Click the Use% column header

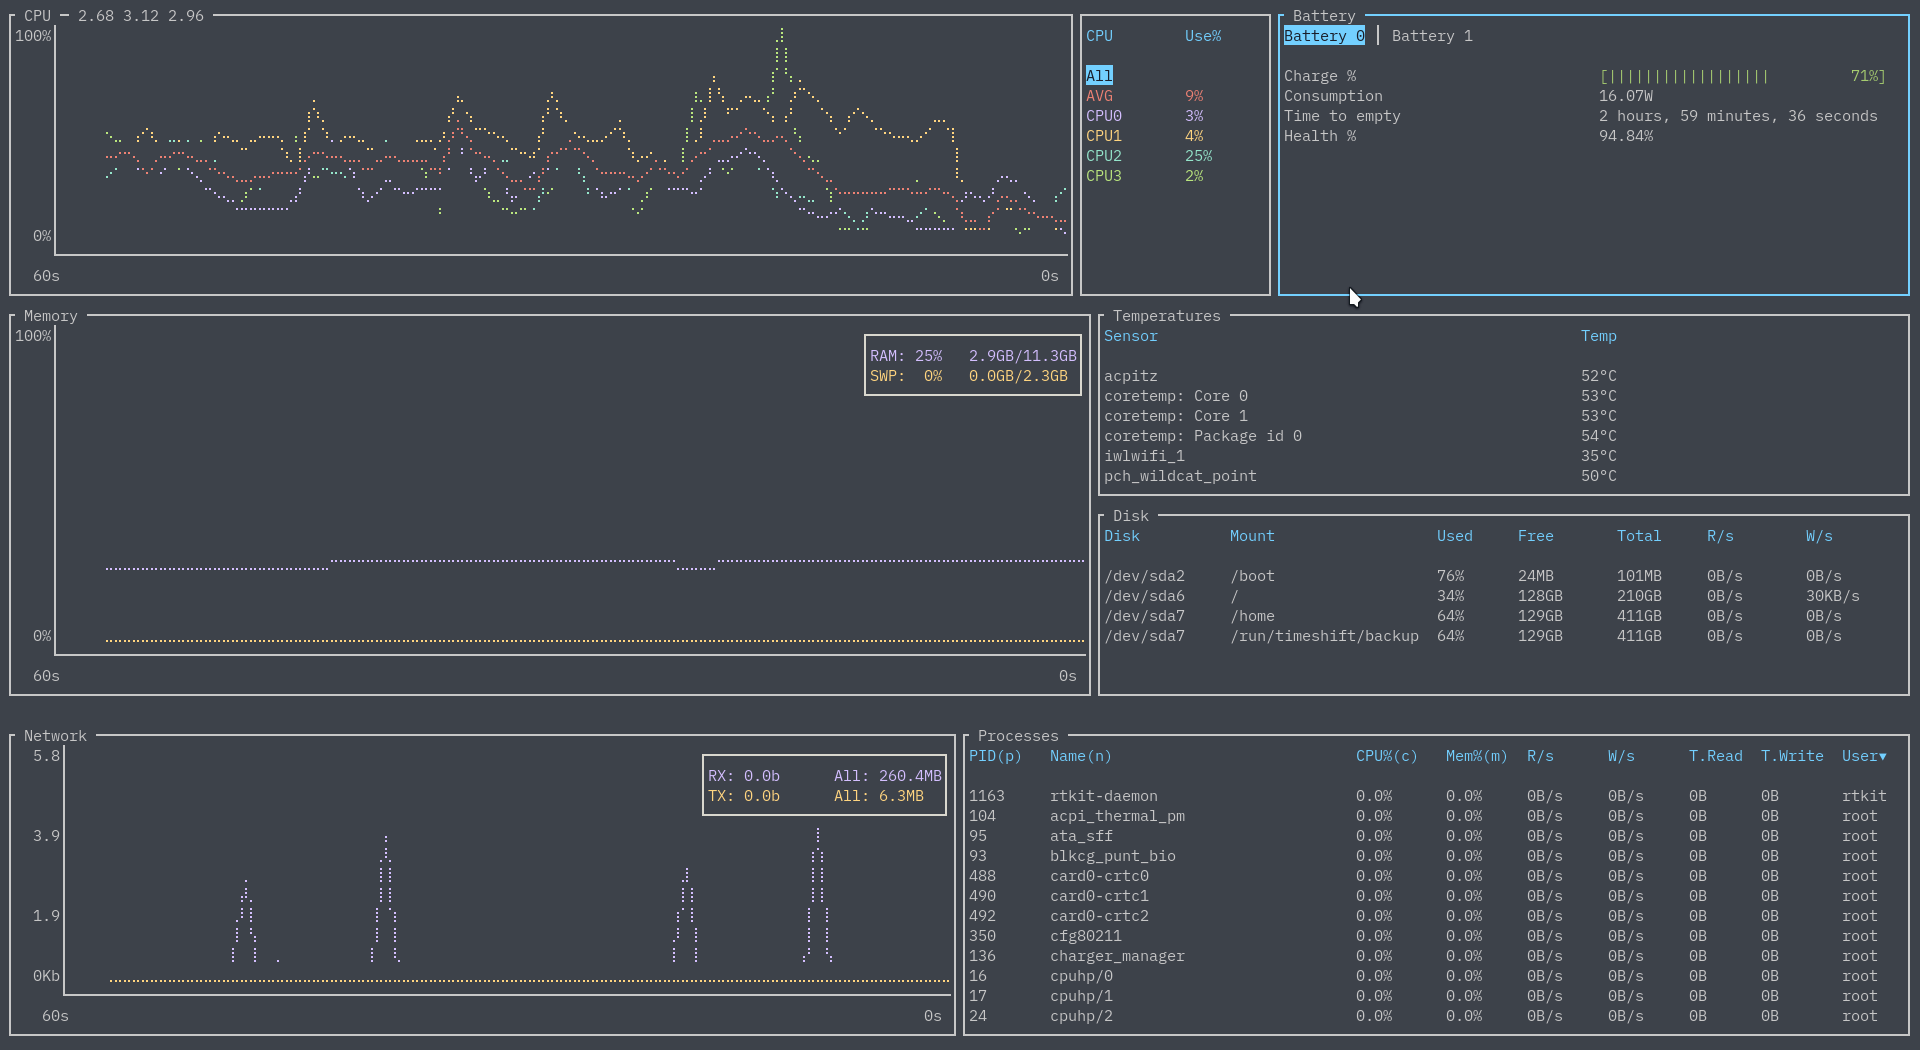click(1203, 36)
